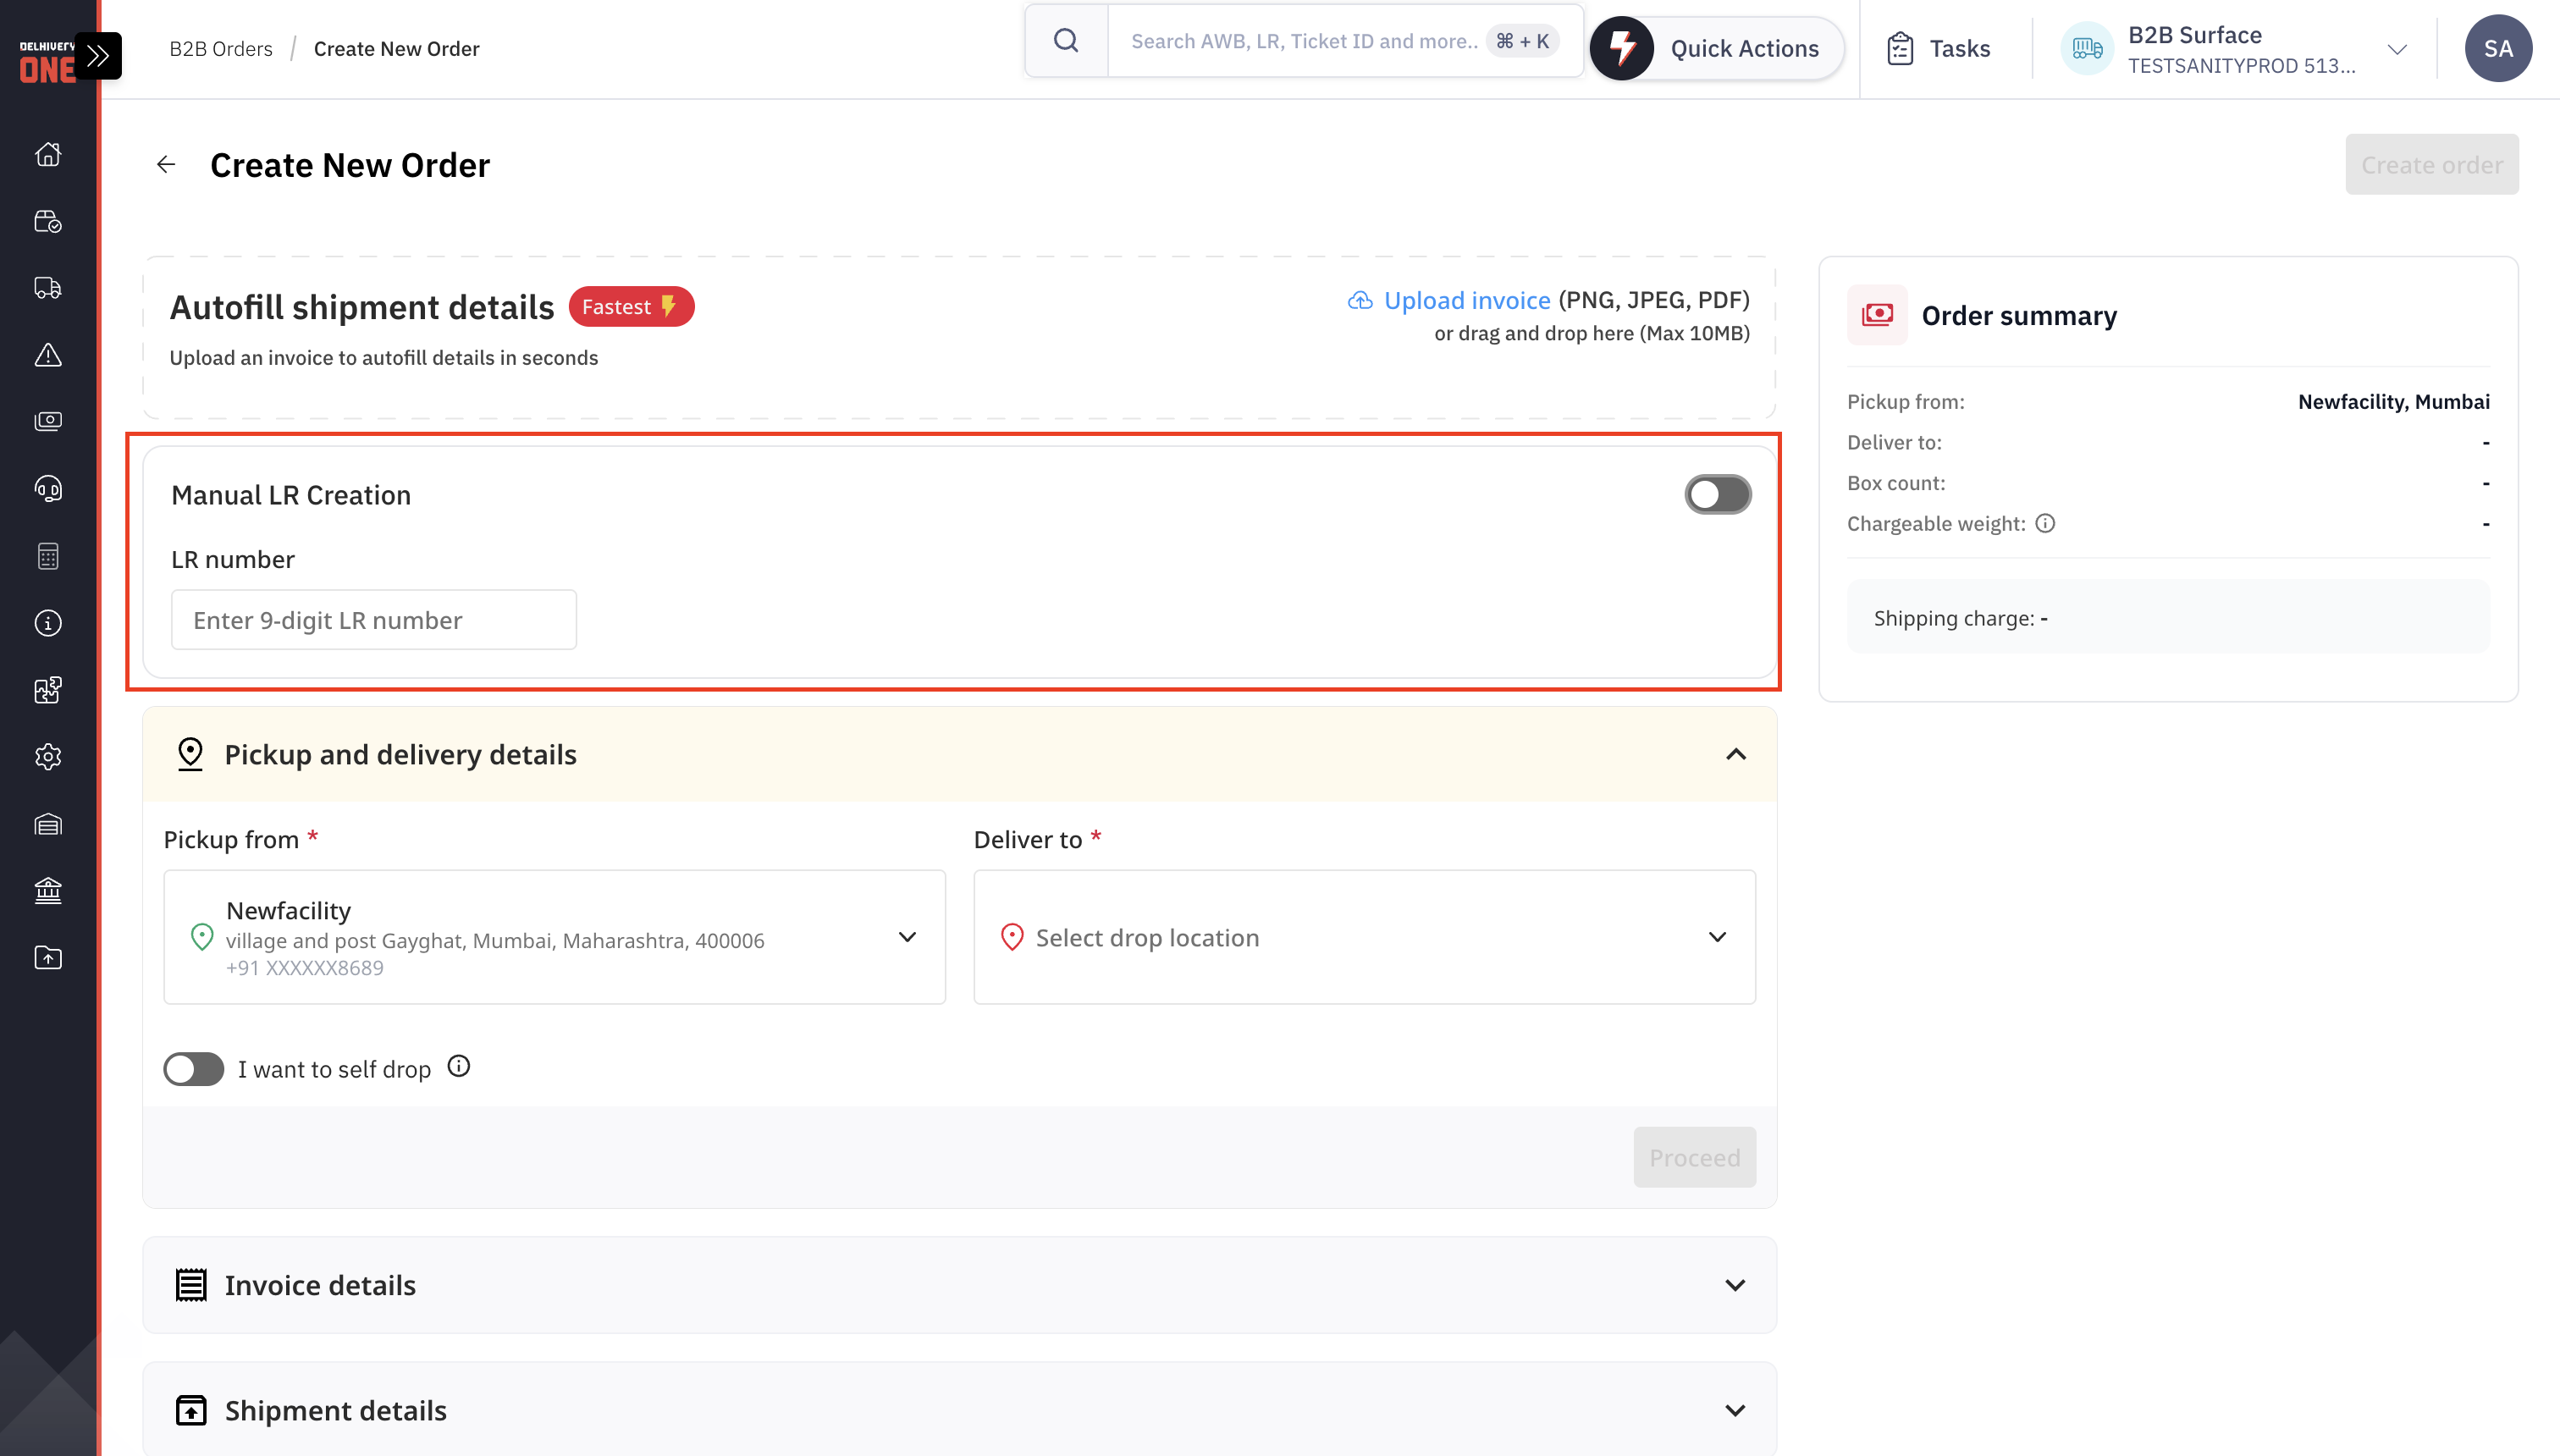2560x1456 pixels.
Task: Open the truck shipments sidebar icon
Action: [x=48, y=288]
